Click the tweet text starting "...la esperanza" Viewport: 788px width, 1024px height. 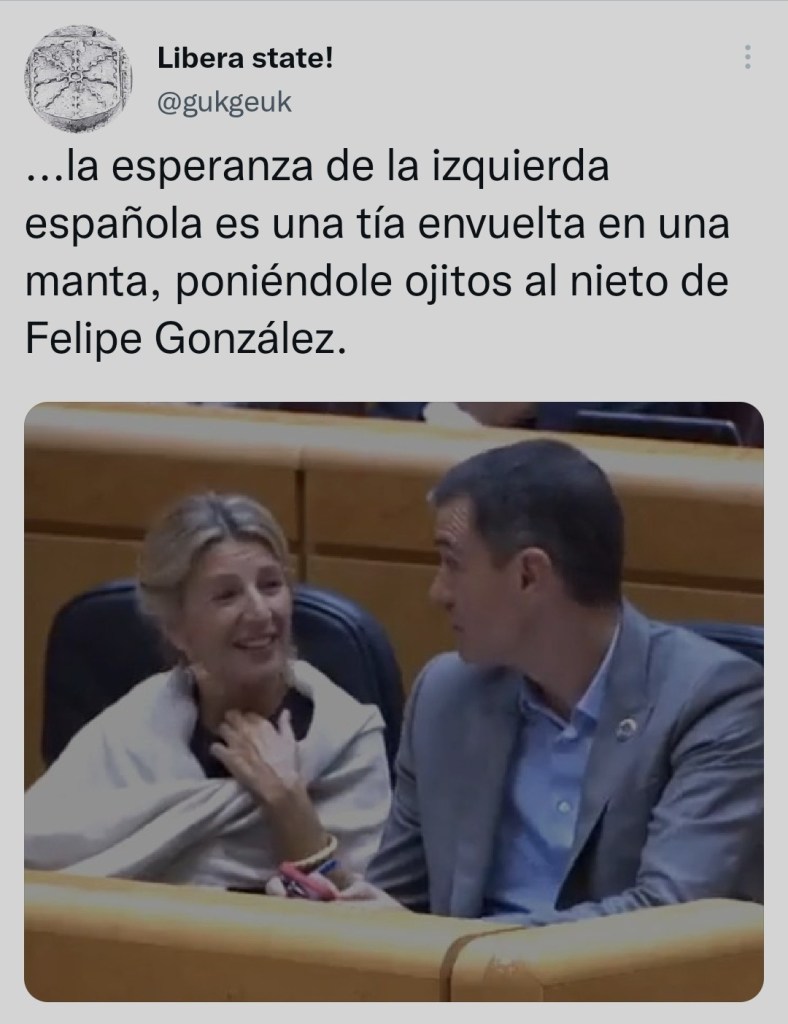[377, 253]
